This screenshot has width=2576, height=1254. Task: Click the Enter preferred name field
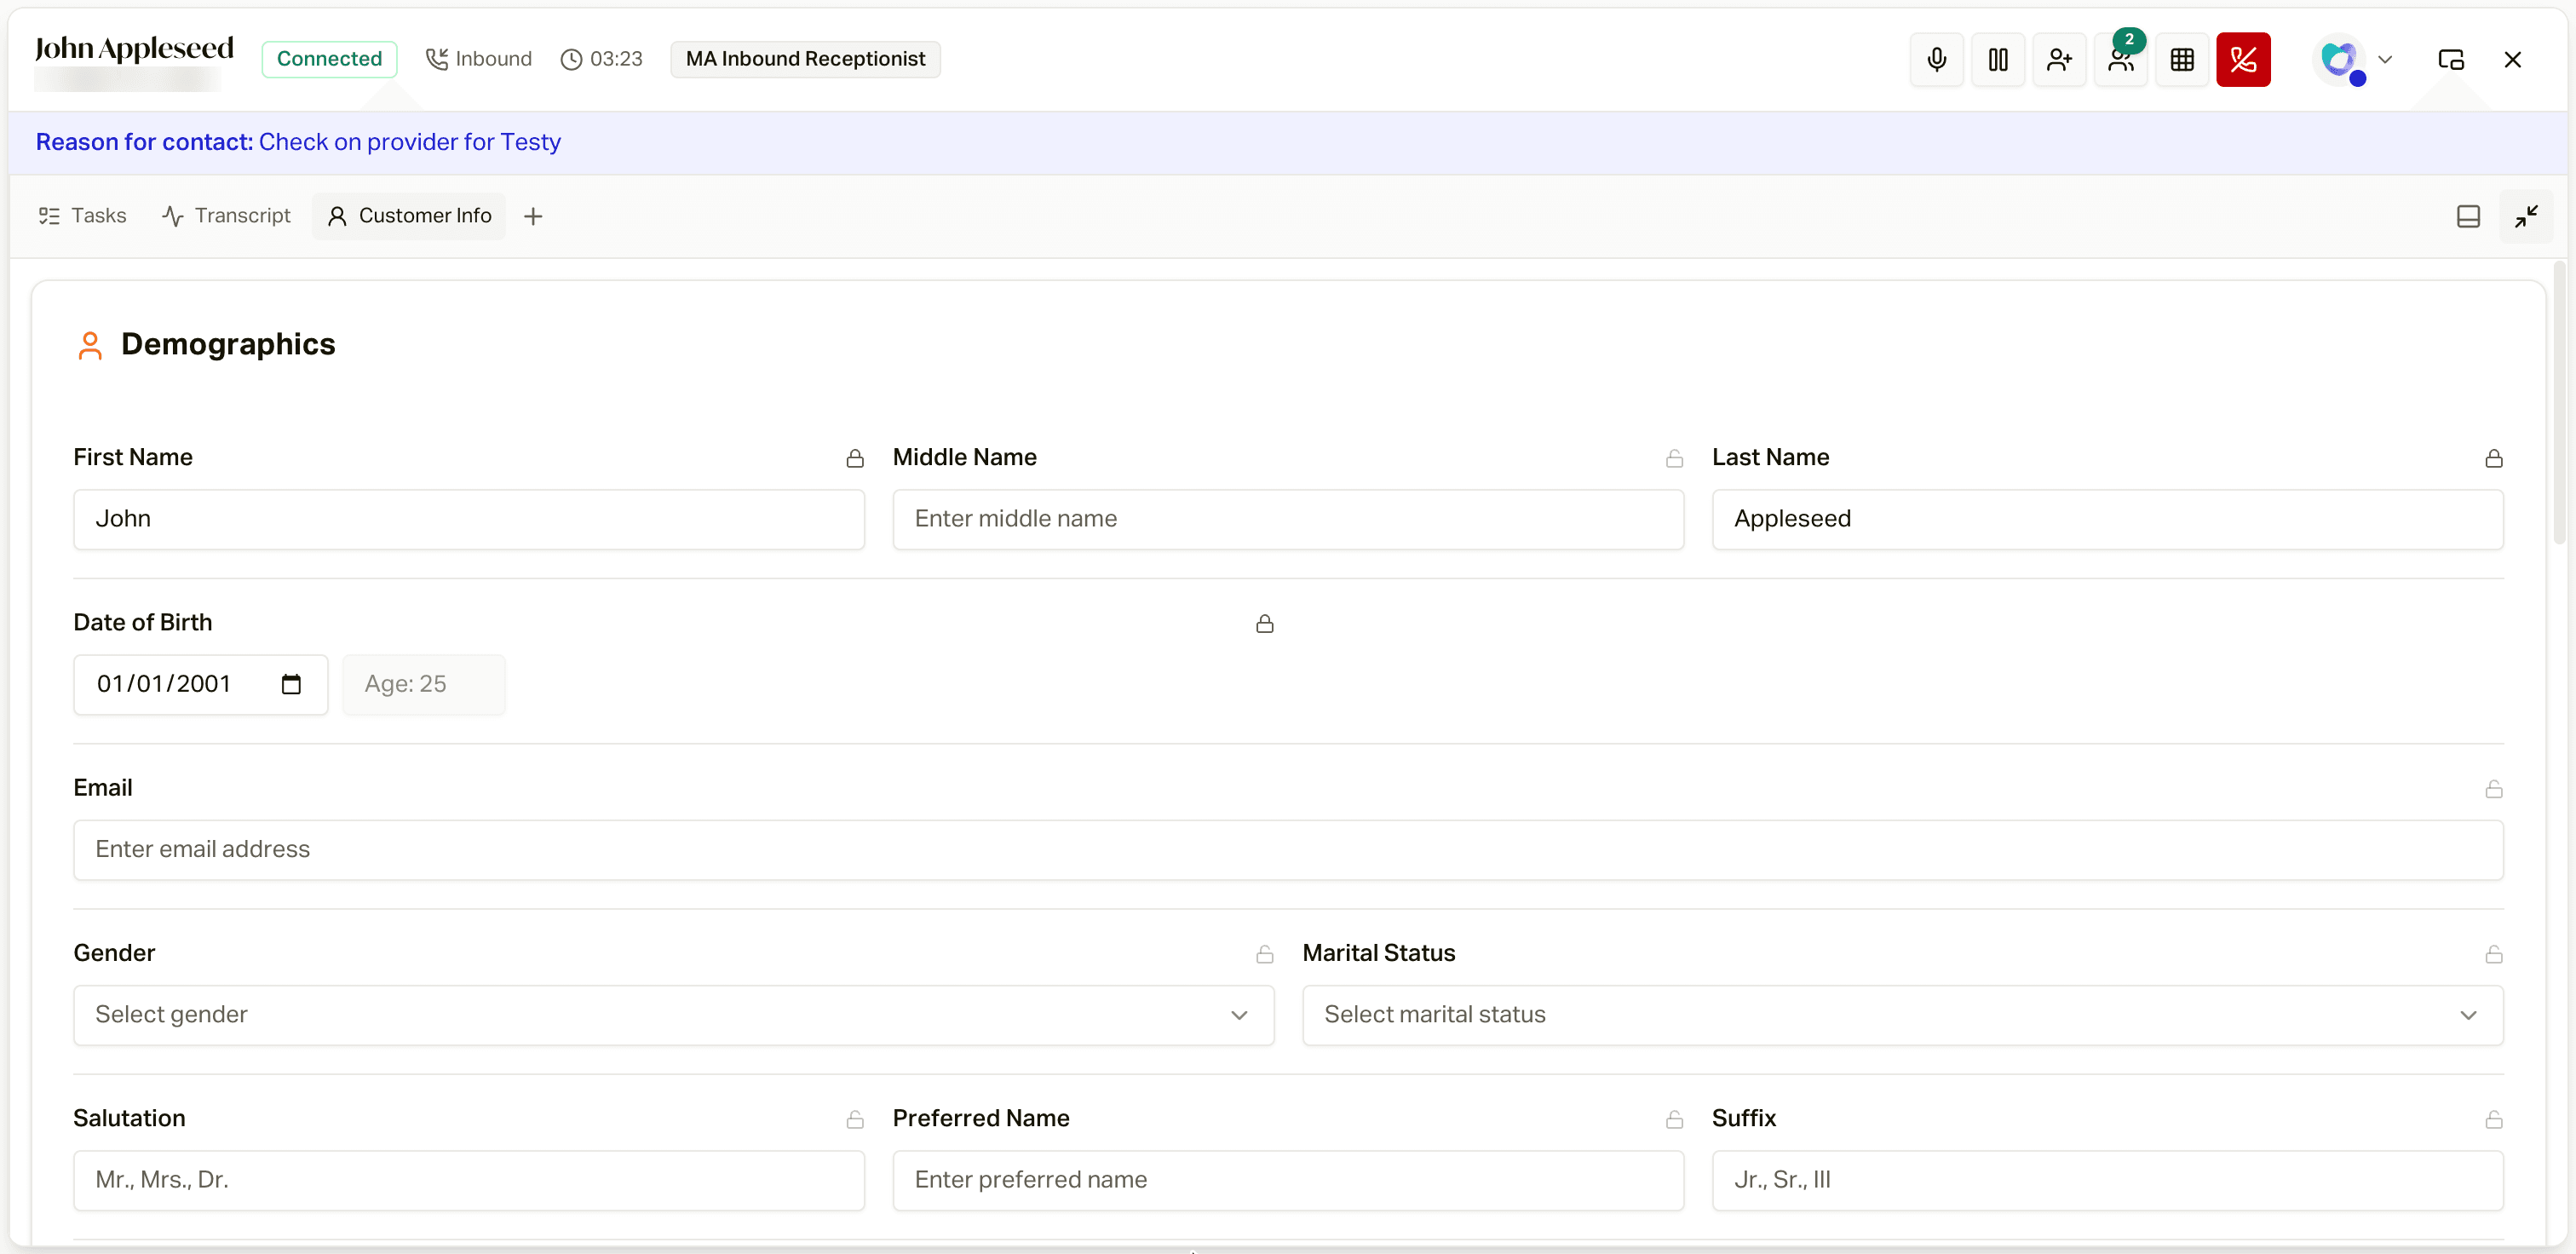(1288, 1180)
